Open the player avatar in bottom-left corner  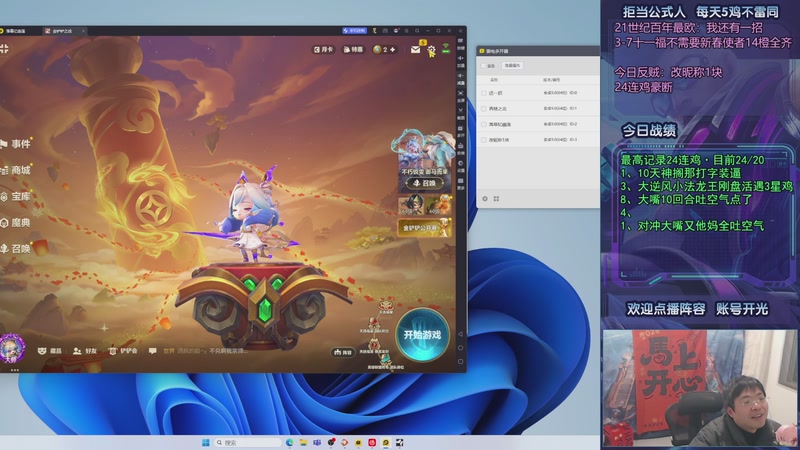click(11, 349)
